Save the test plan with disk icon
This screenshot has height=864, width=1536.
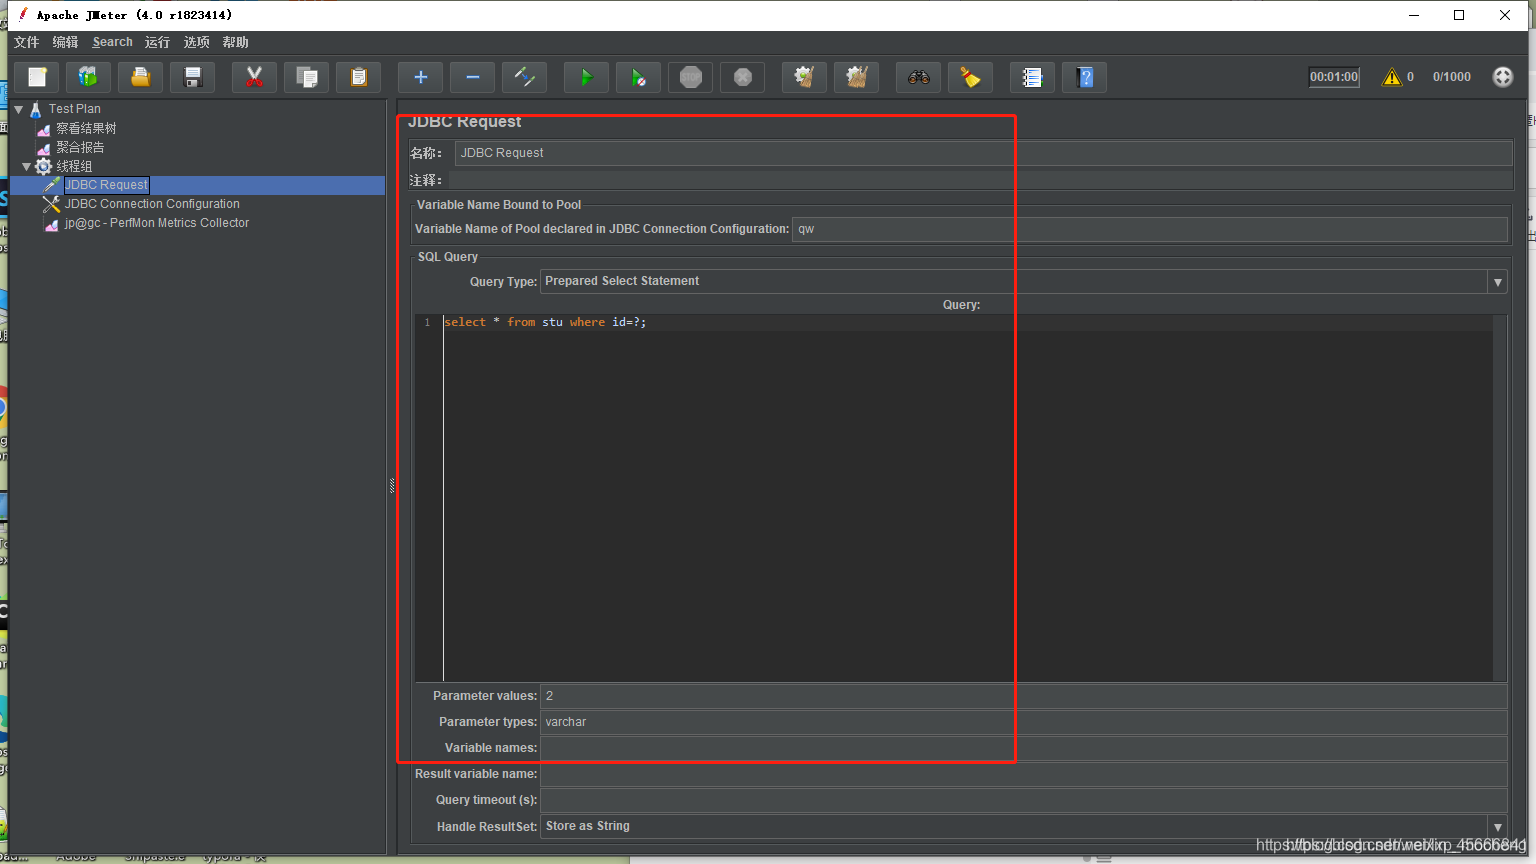click(x=193, y=77)
